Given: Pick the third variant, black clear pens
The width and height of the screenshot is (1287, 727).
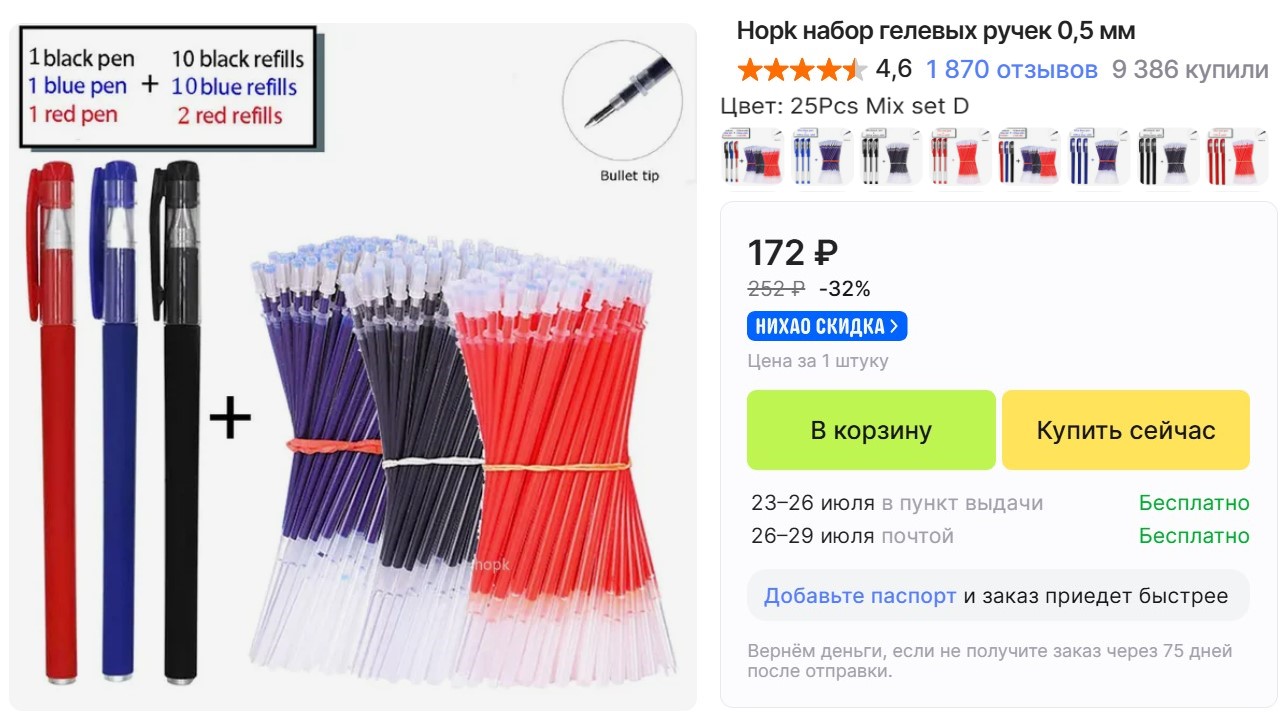Looking at the screenshot, I should tap(891, 156).
